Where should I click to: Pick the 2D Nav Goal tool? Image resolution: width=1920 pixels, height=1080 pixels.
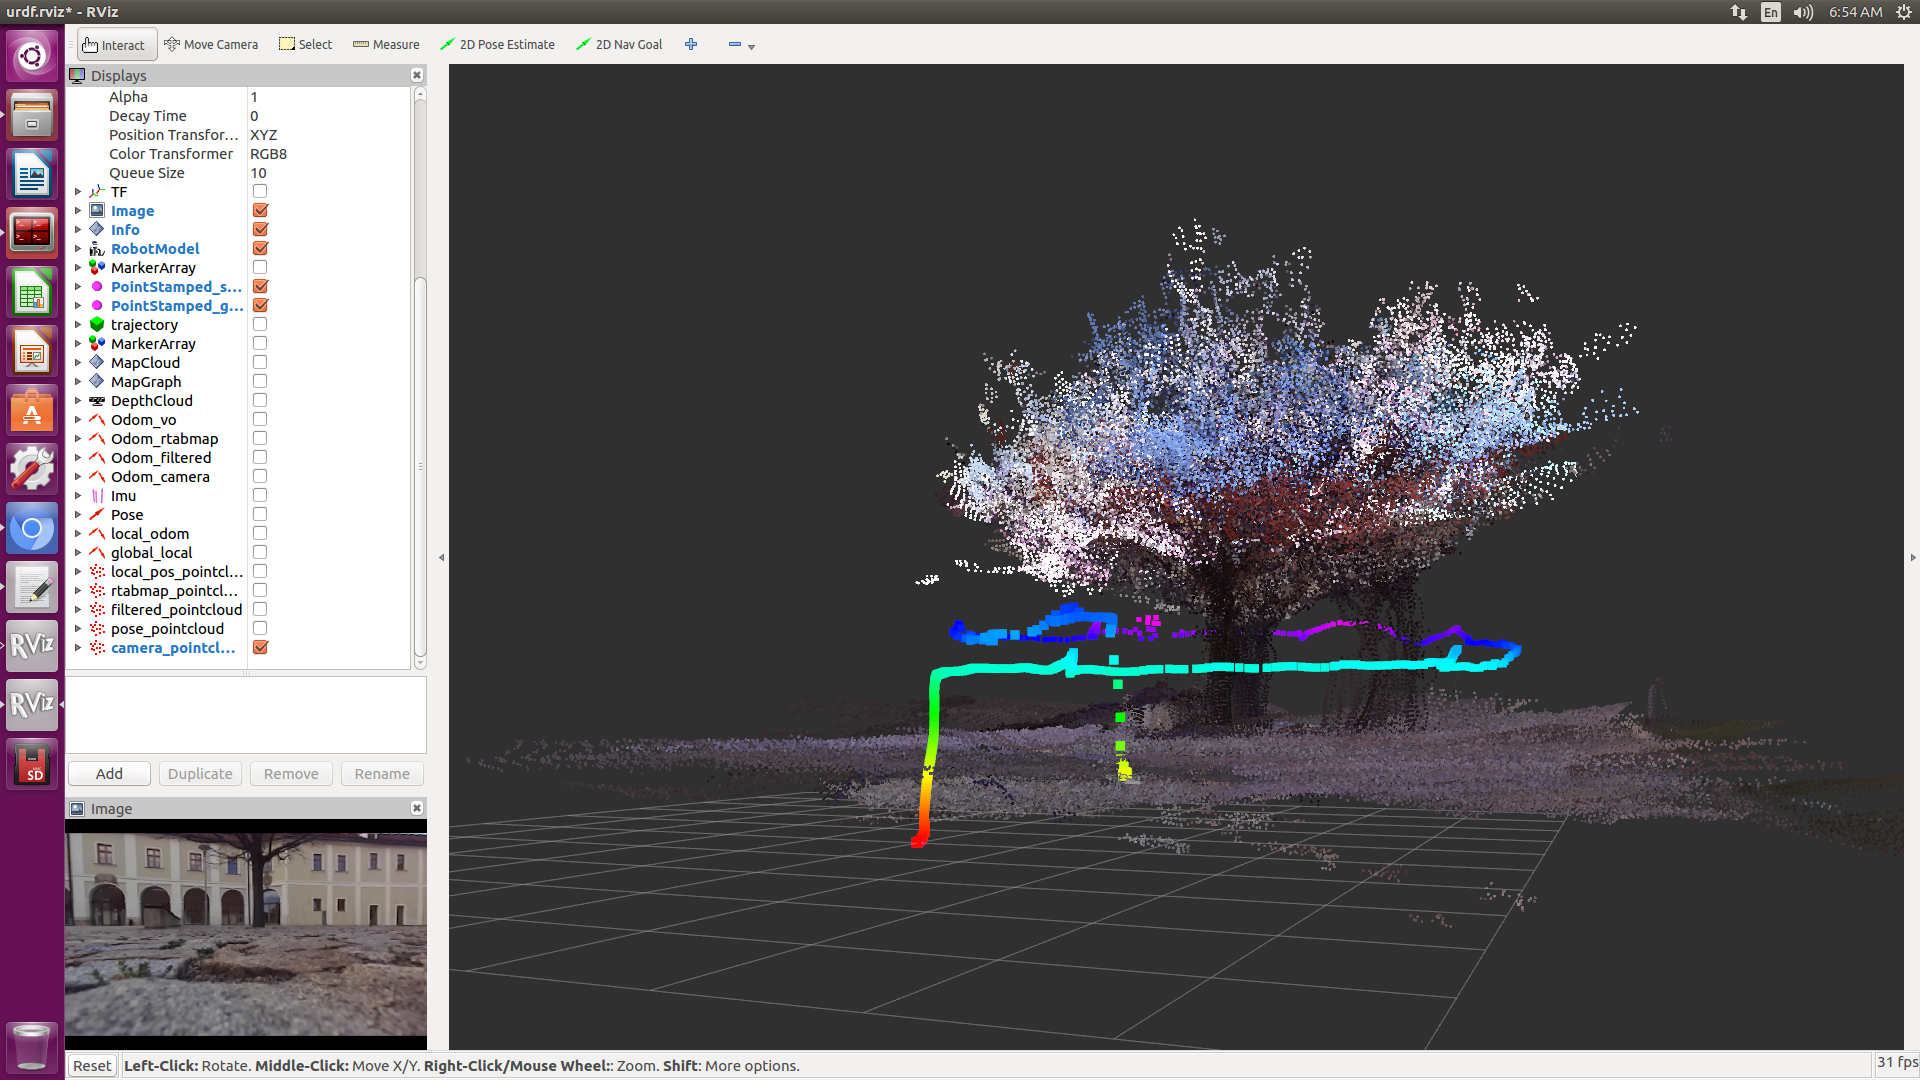[x=619, y=45]
